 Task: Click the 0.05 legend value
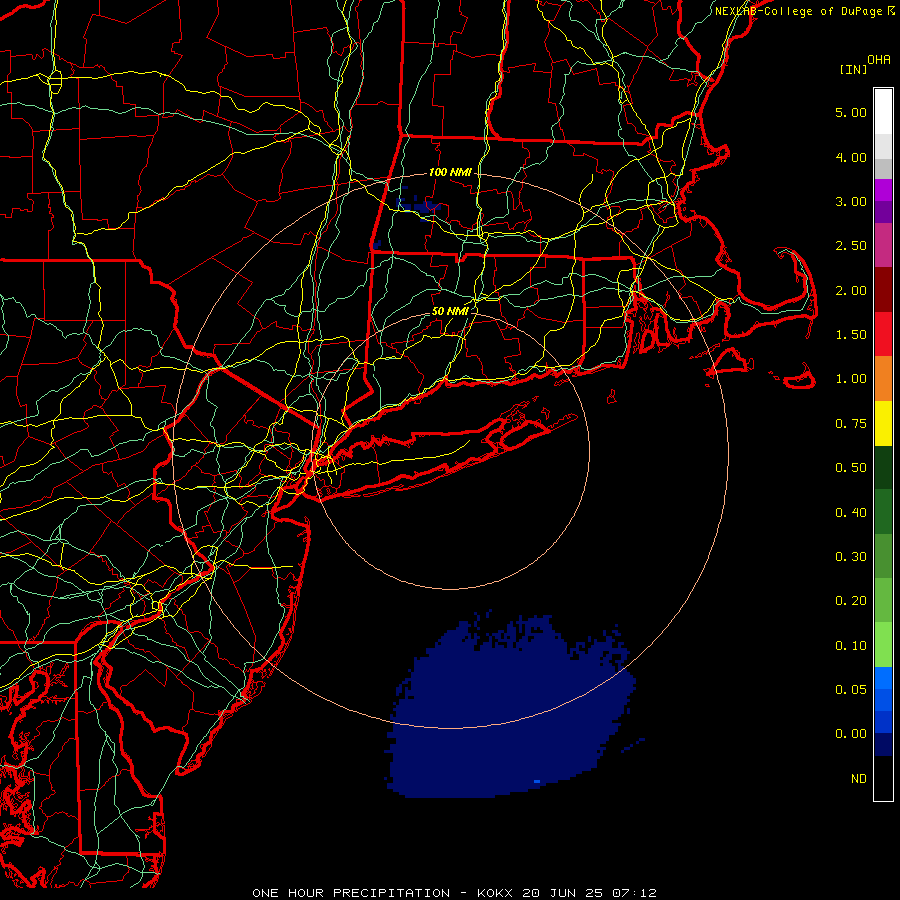(x=851, y=690)
